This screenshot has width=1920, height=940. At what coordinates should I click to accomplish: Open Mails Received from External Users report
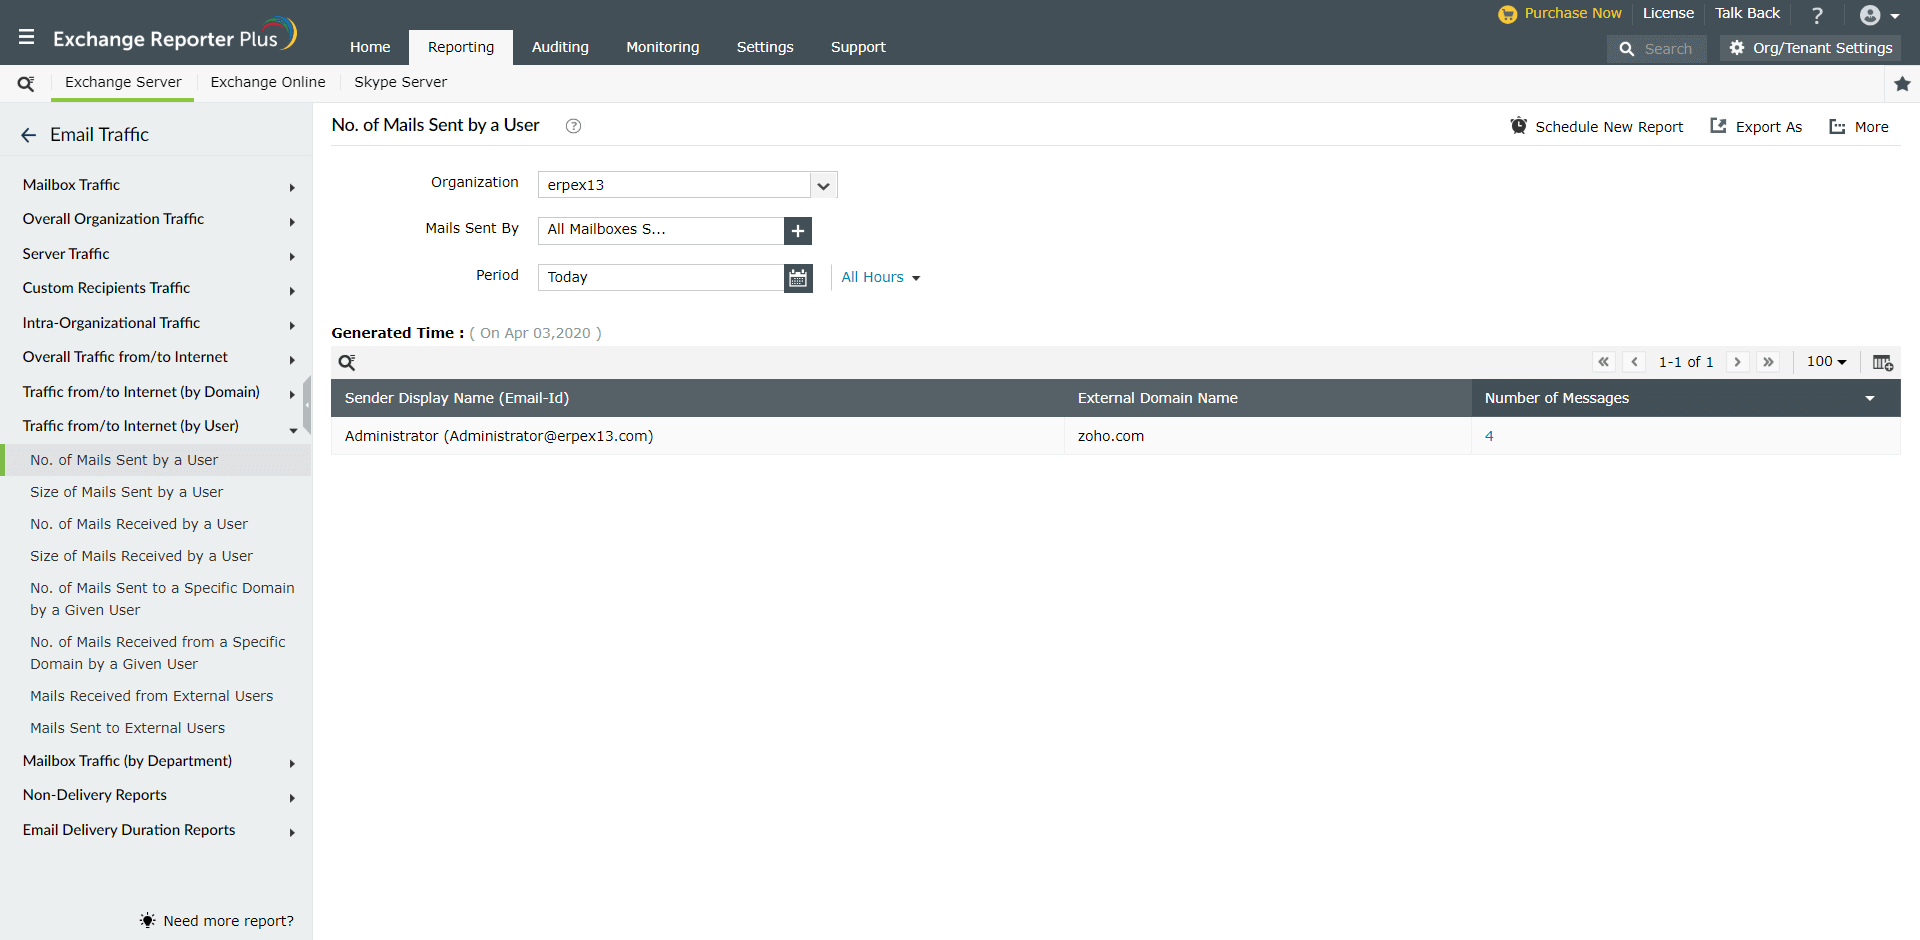point(151,696)
